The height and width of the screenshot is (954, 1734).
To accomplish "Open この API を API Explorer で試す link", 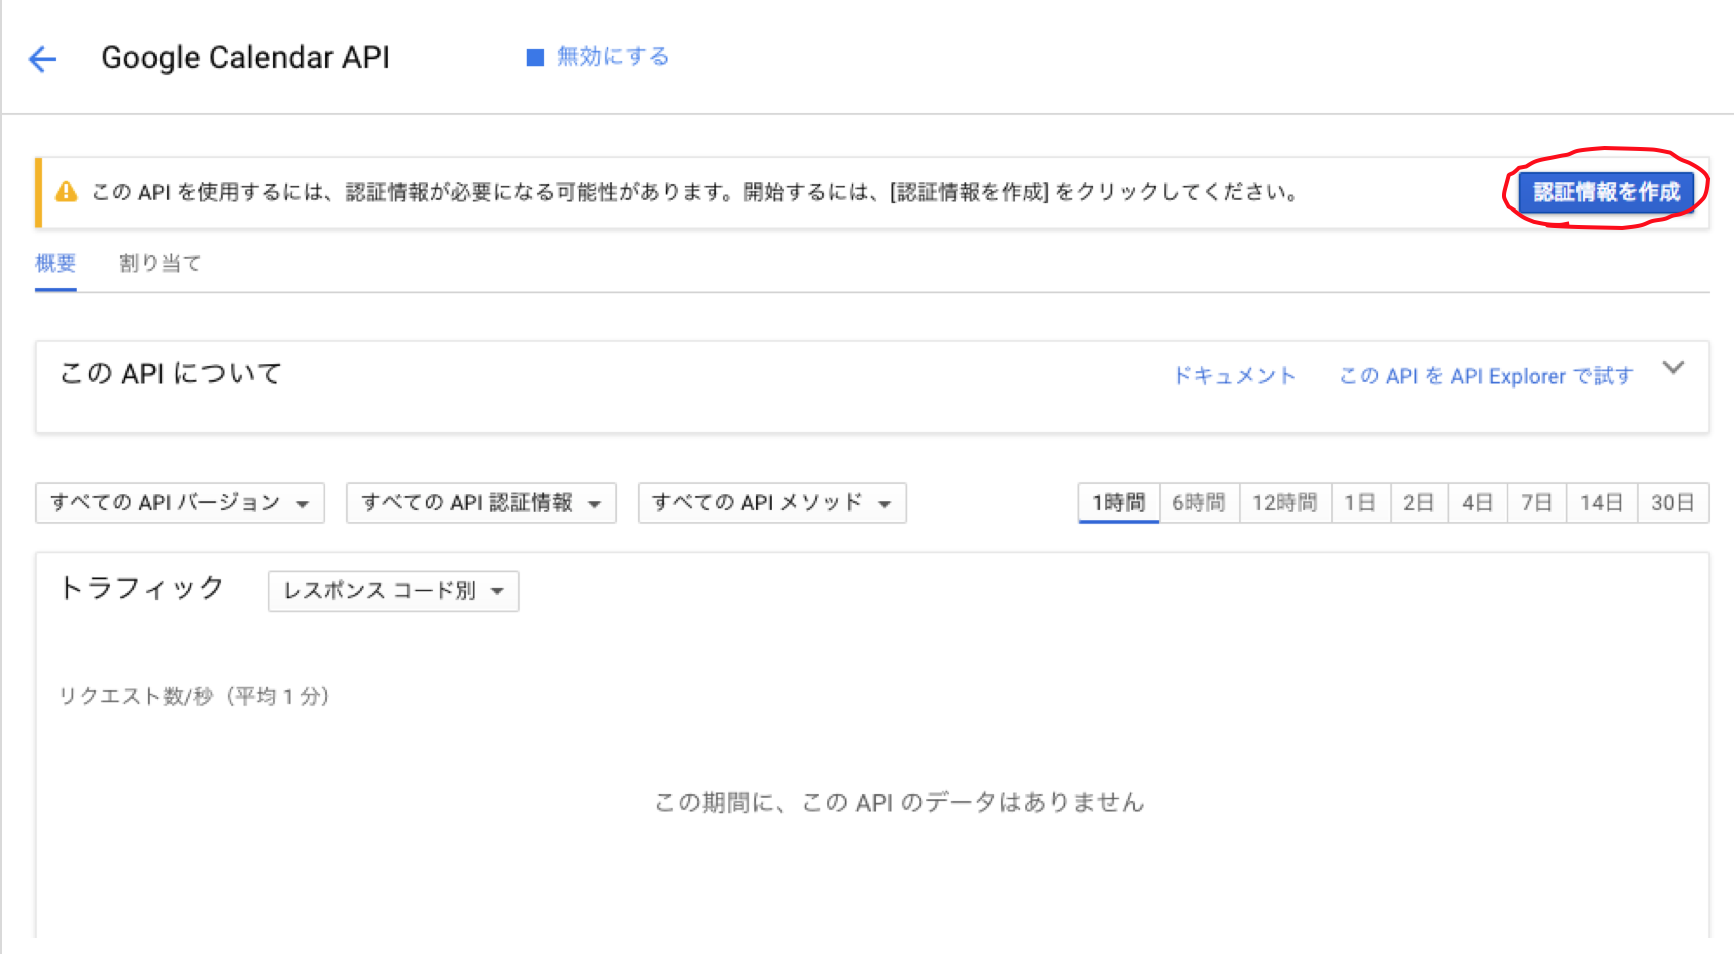I will 1486,375.
